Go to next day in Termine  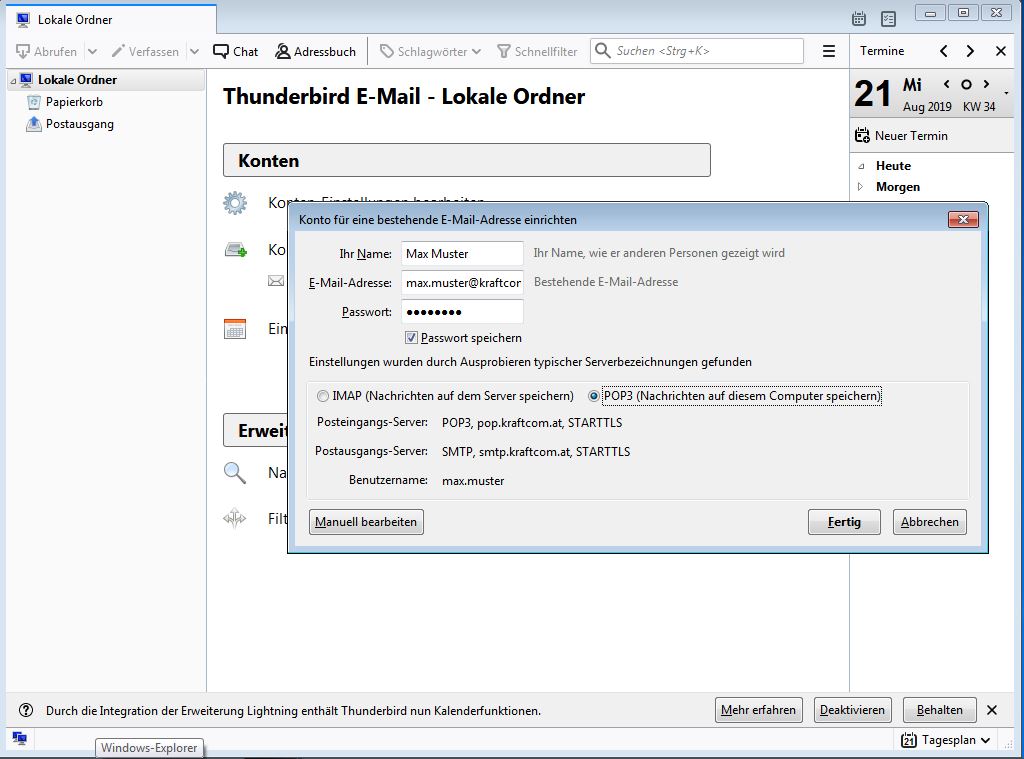coord(970,51)
